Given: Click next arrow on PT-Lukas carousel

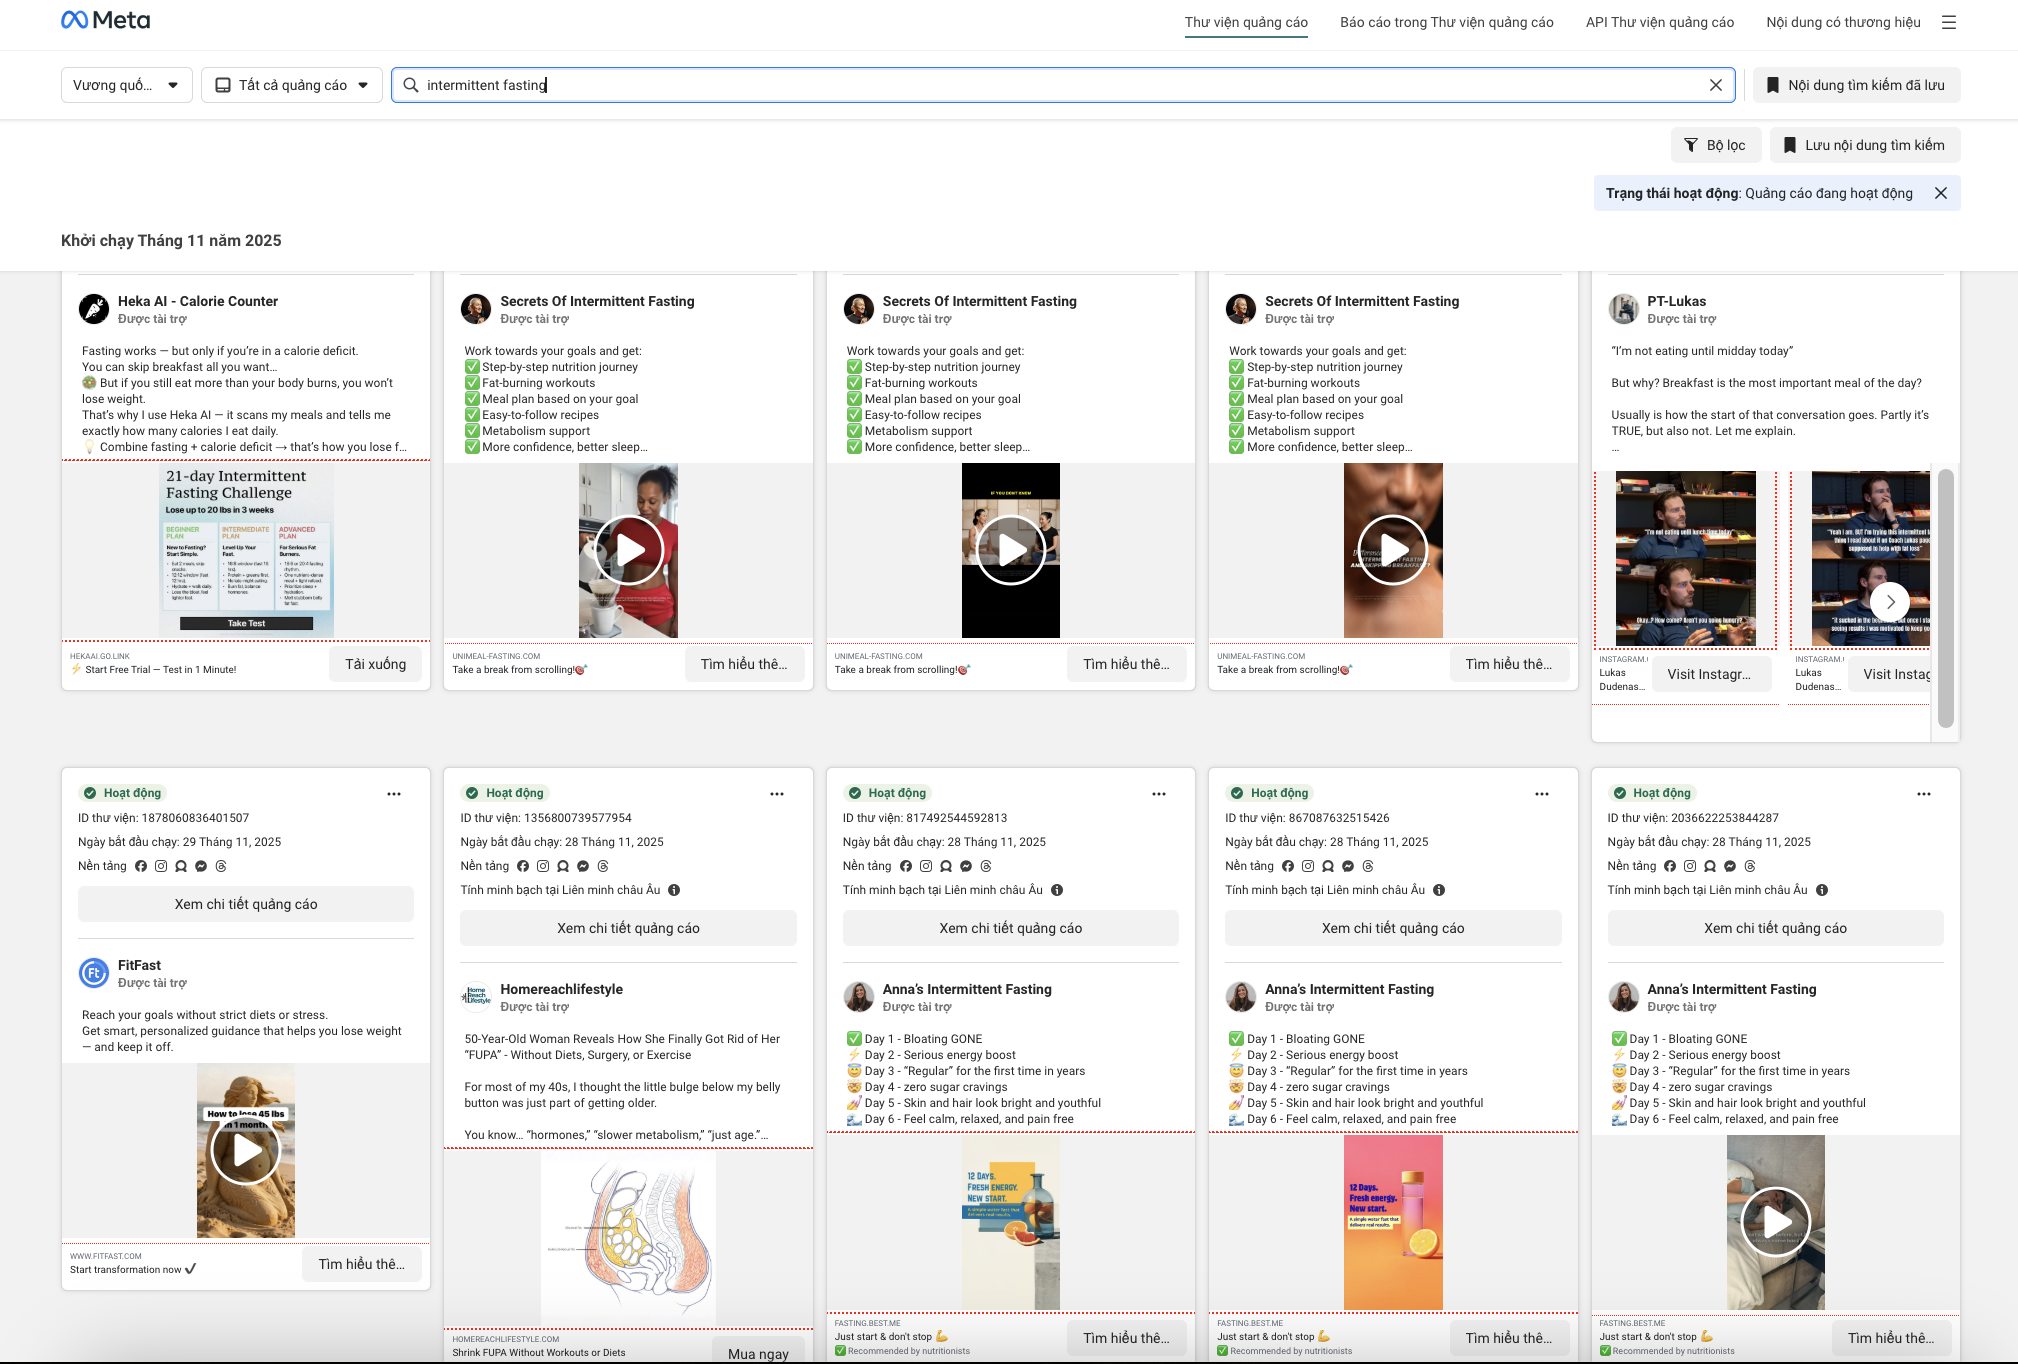Looking at the screenshot, I should [x=1889, y=602].
